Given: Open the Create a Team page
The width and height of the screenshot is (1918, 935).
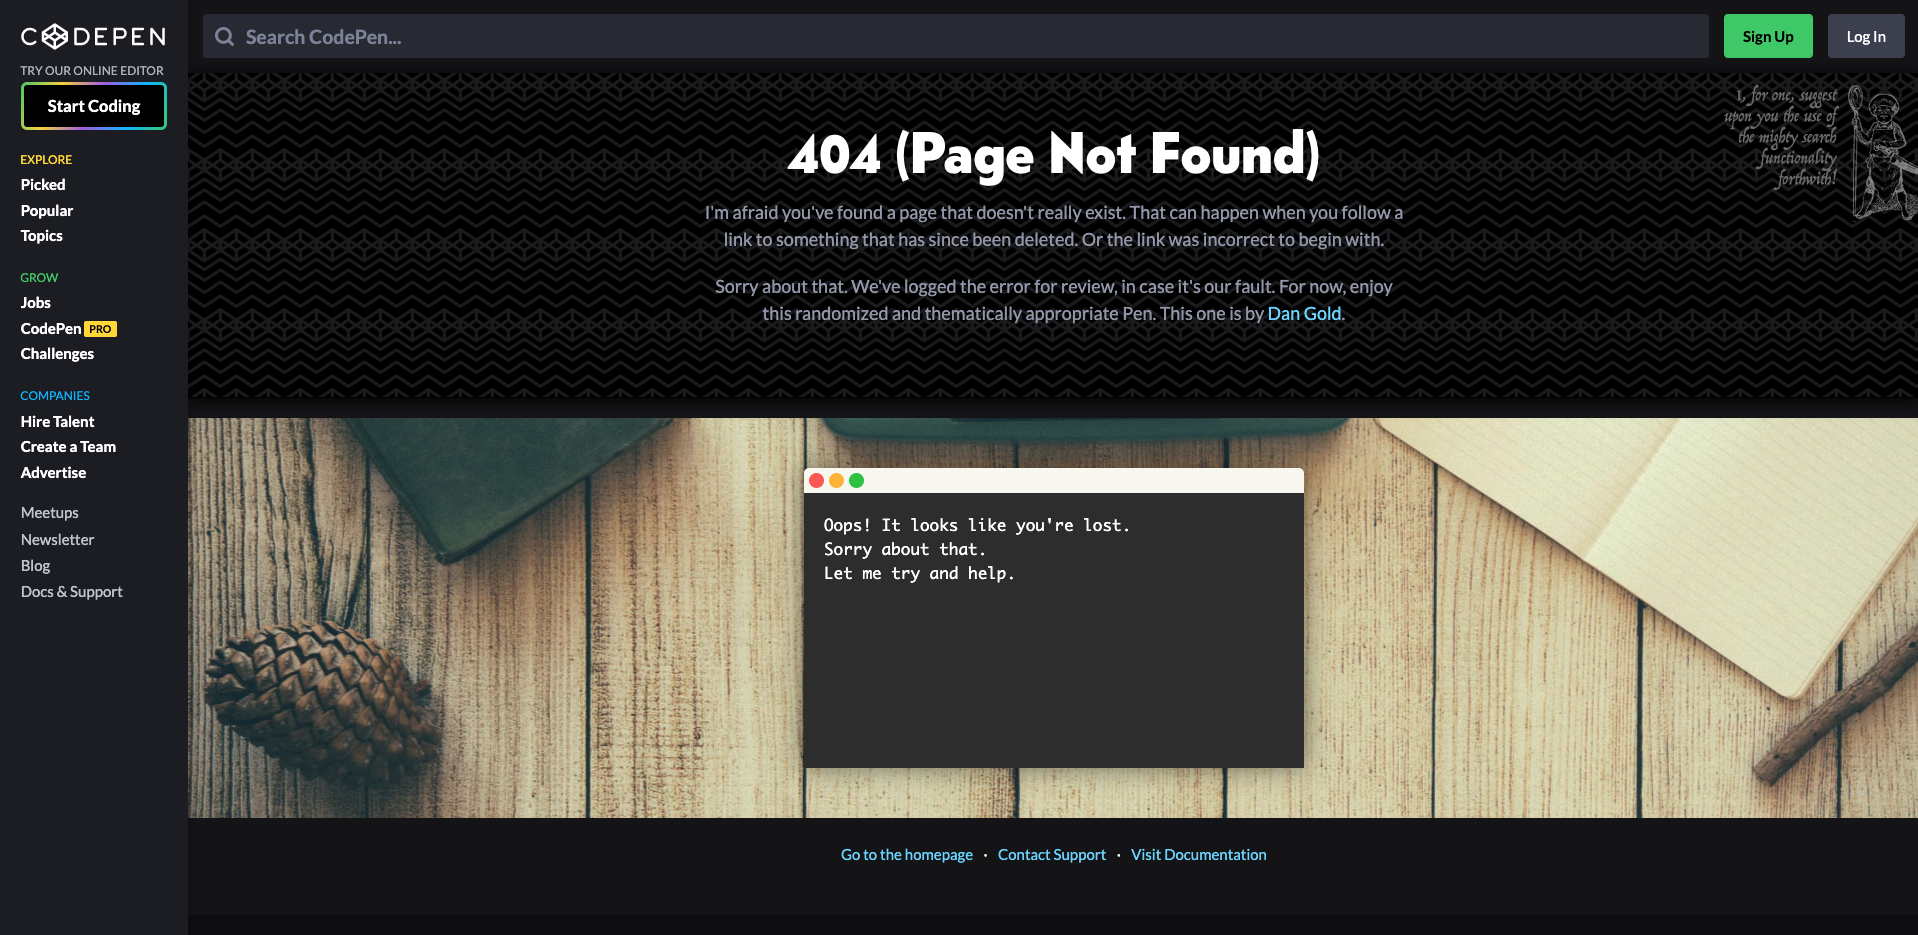Looking at the screenshot, I should point(67,446).
